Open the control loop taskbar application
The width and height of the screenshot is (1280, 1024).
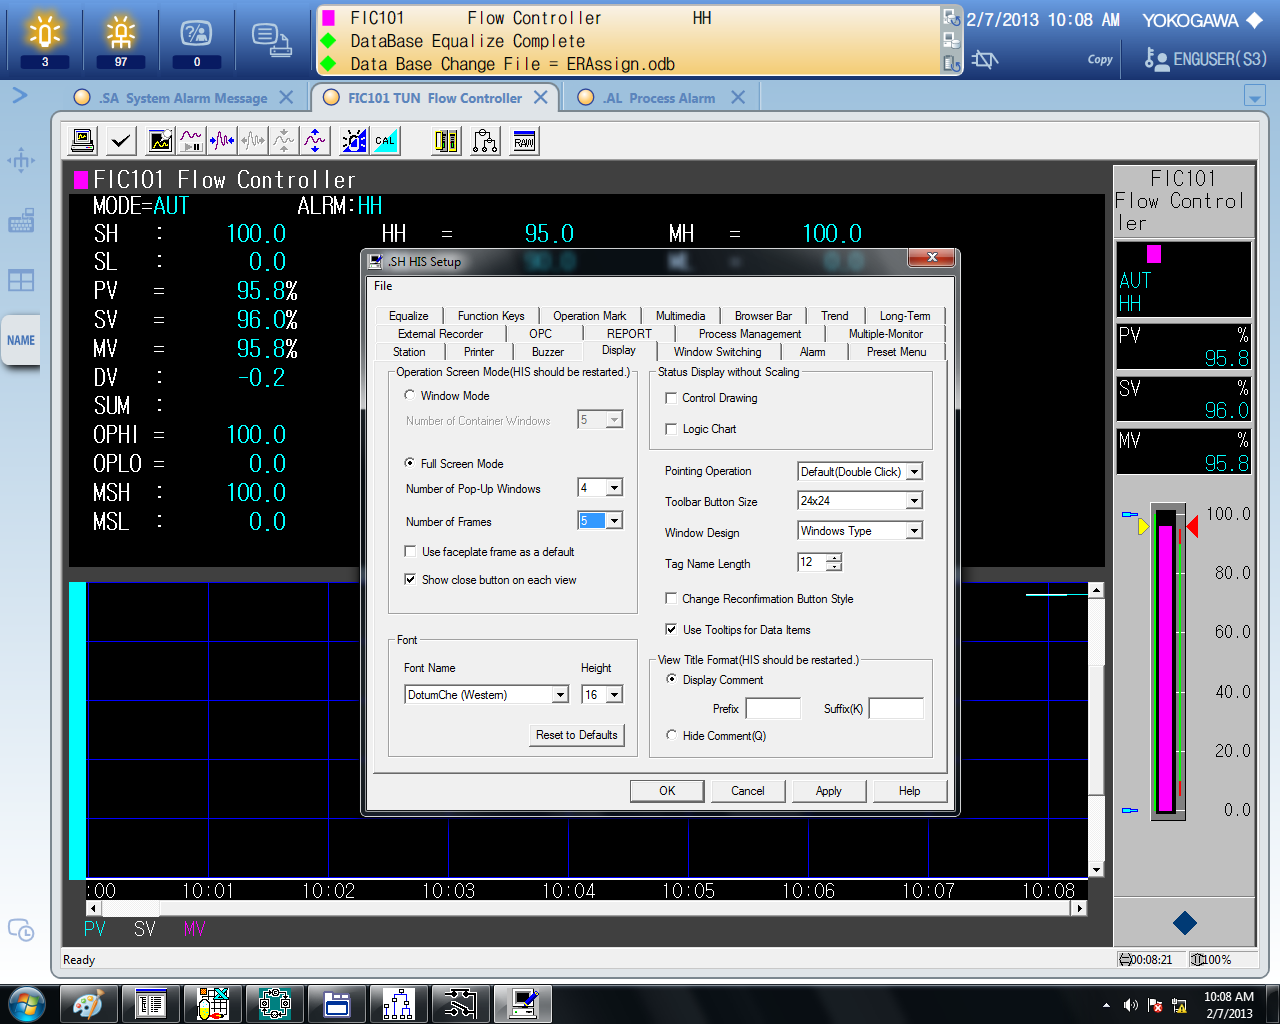pos(274,1004)
